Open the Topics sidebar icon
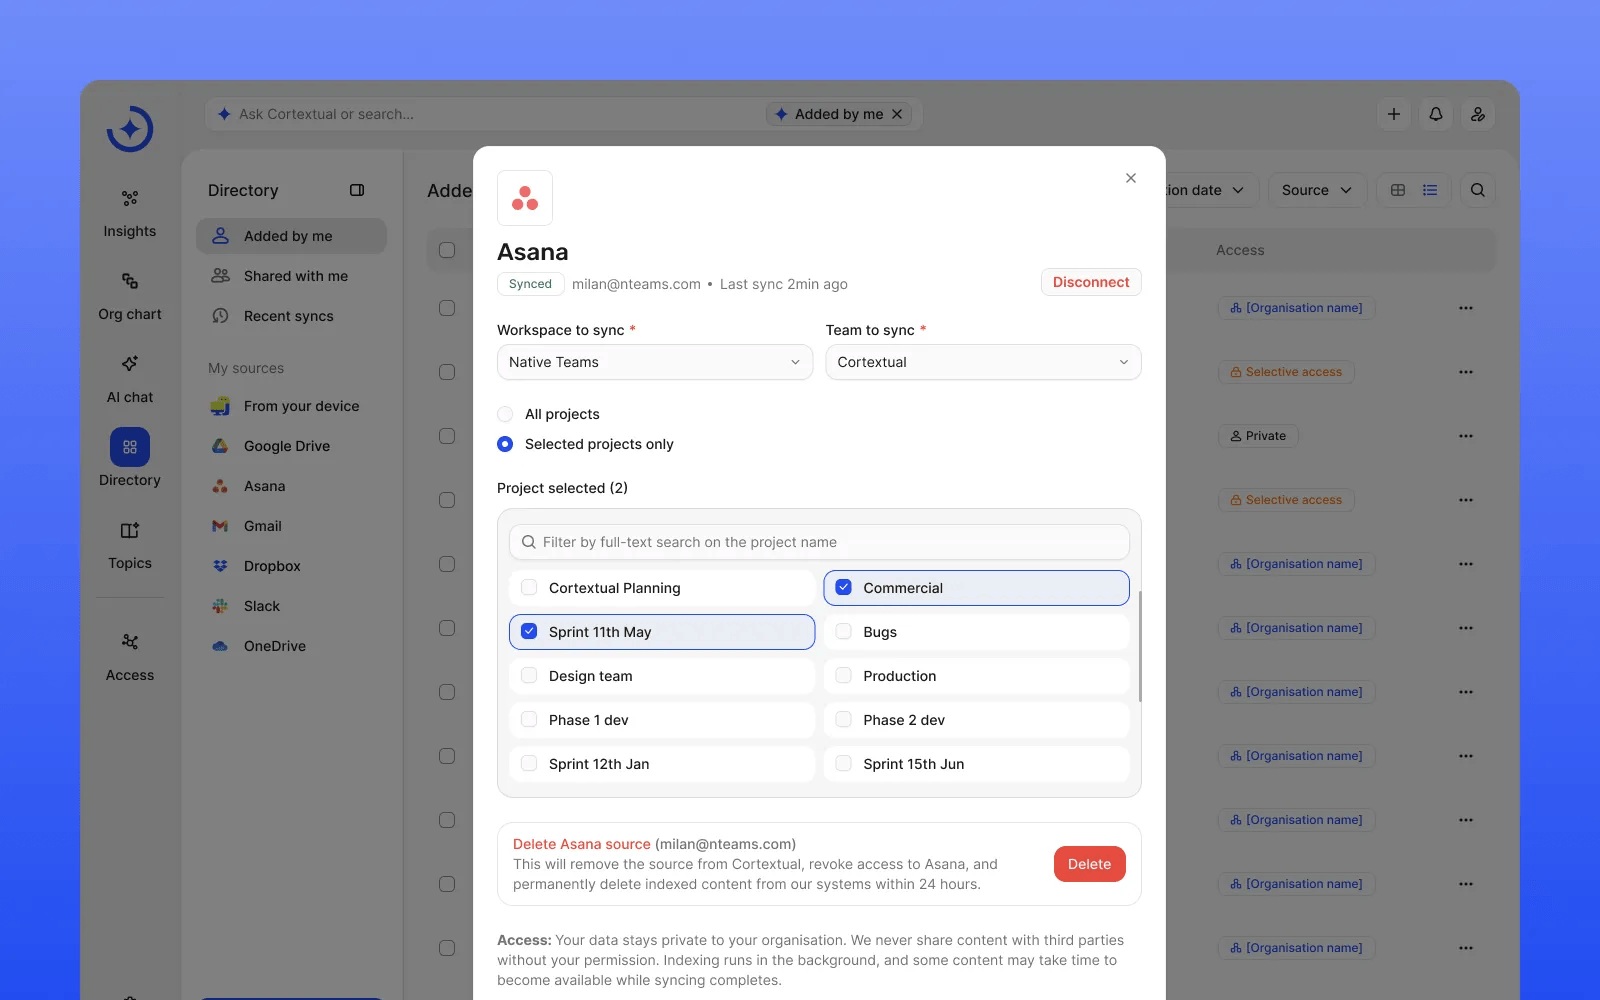The height and width of the screenshot is (1000, 1600). [130, 530]
